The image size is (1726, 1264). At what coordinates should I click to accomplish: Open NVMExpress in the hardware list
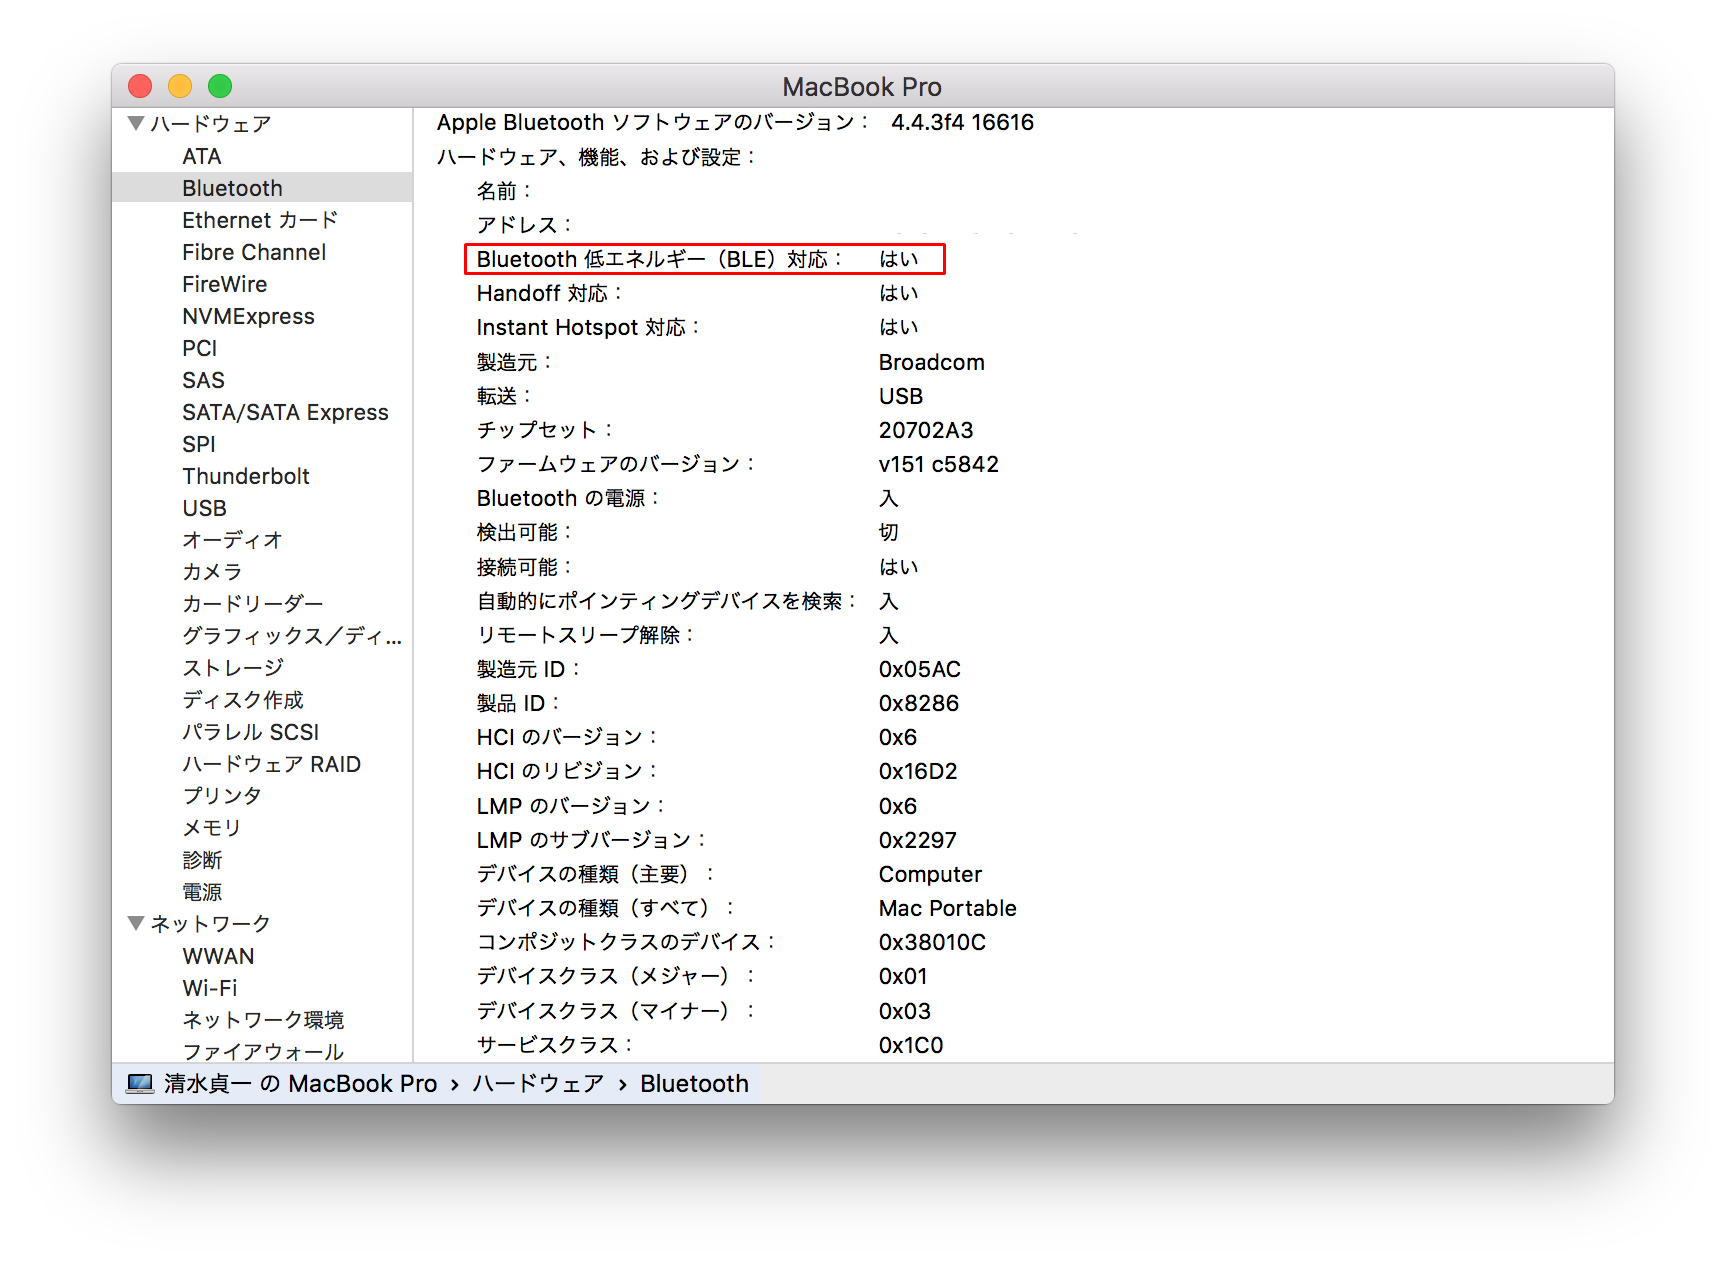248,316
